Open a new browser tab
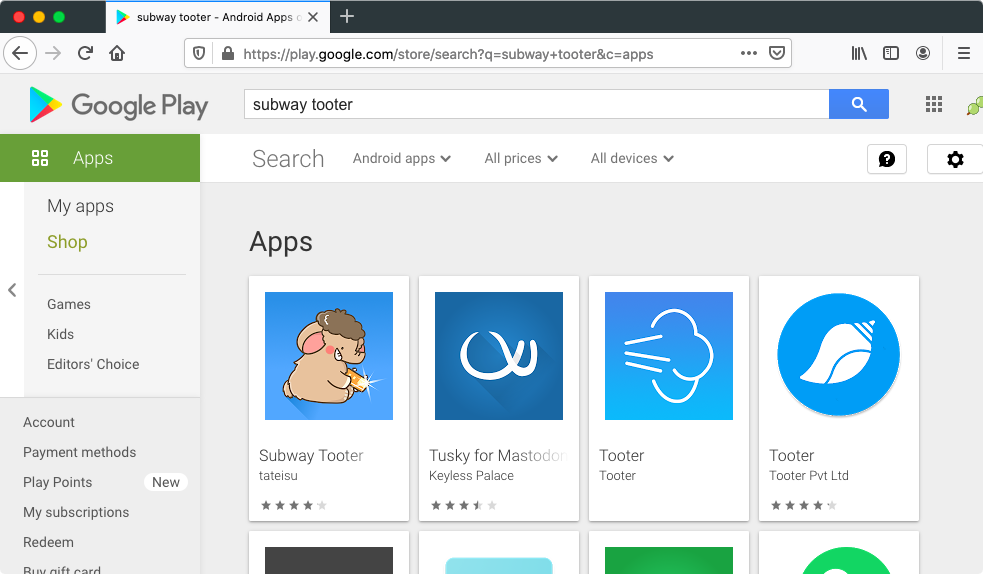This screenshot has height=574, width=983. click(x=347, y=16)
